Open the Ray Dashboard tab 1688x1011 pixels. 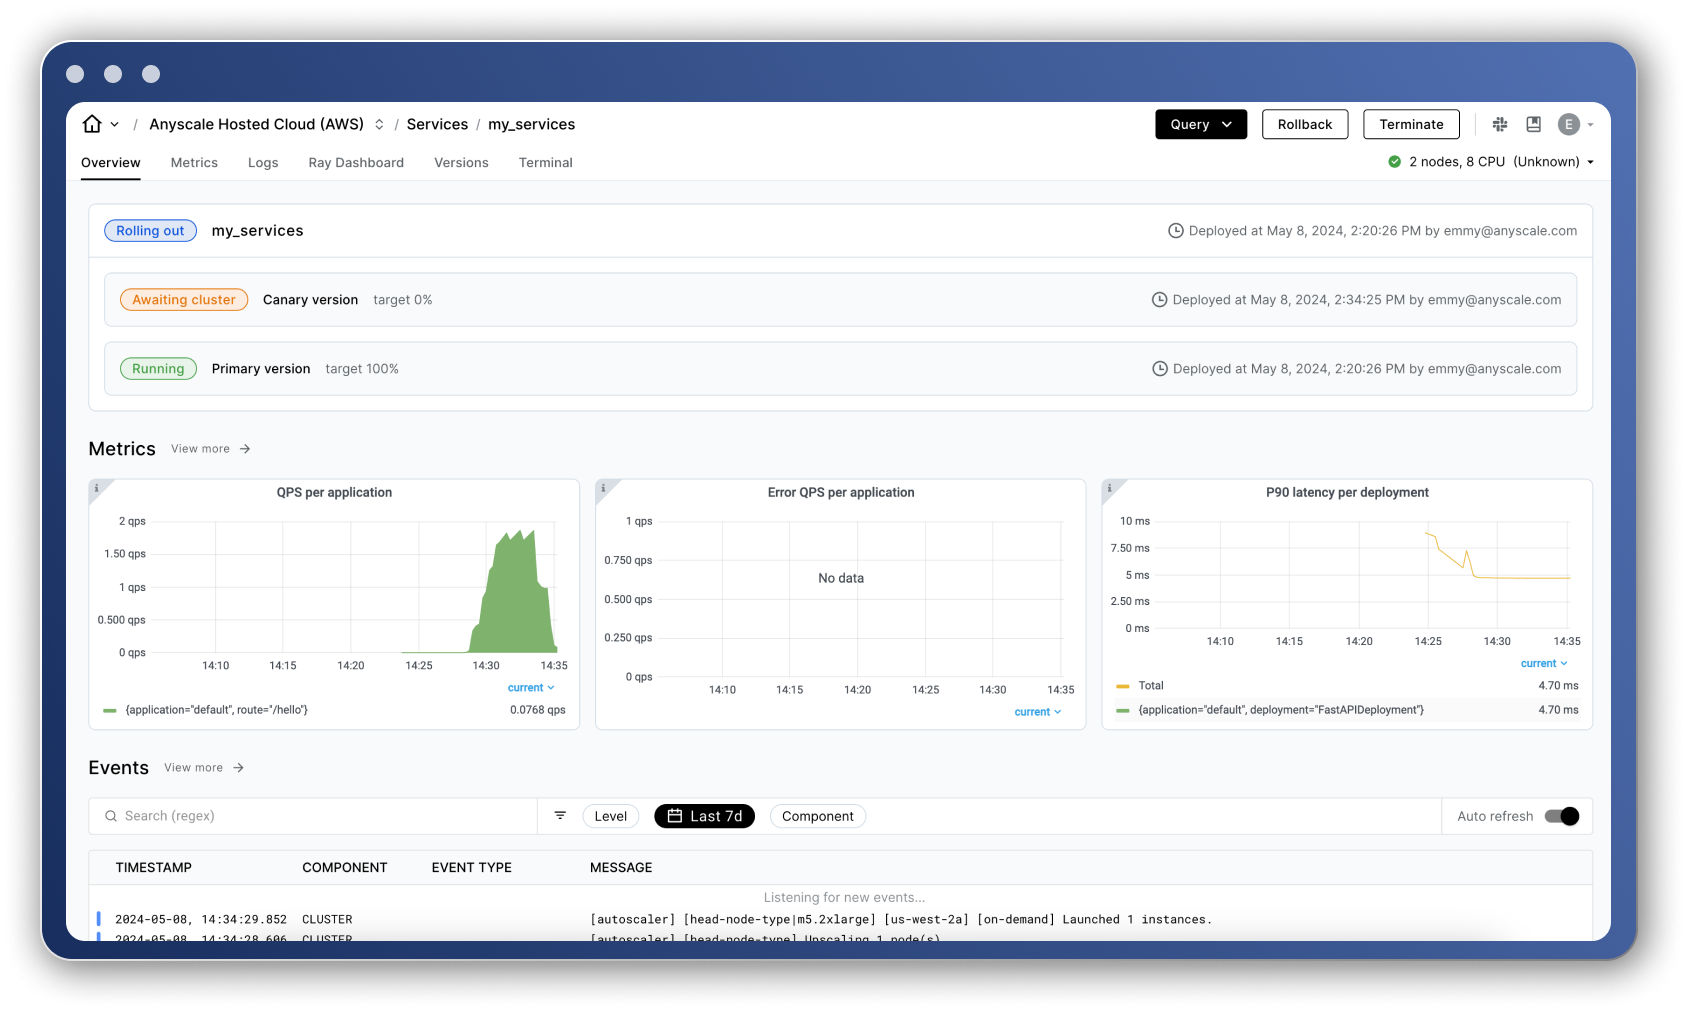(x=356, y=163)
